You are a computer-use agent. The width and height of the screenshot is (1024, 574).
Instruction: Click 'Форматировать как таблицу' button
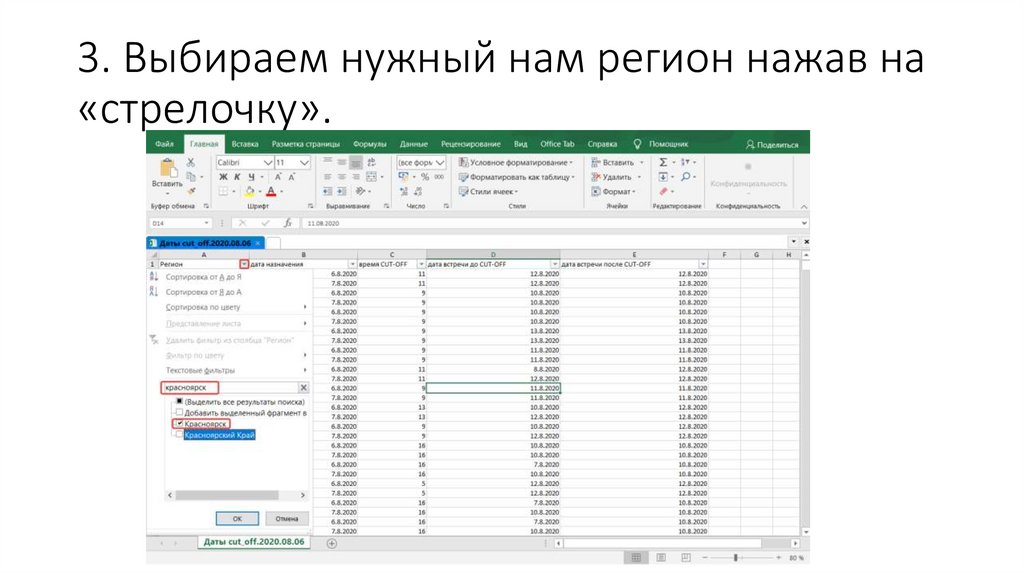point(517,177)
